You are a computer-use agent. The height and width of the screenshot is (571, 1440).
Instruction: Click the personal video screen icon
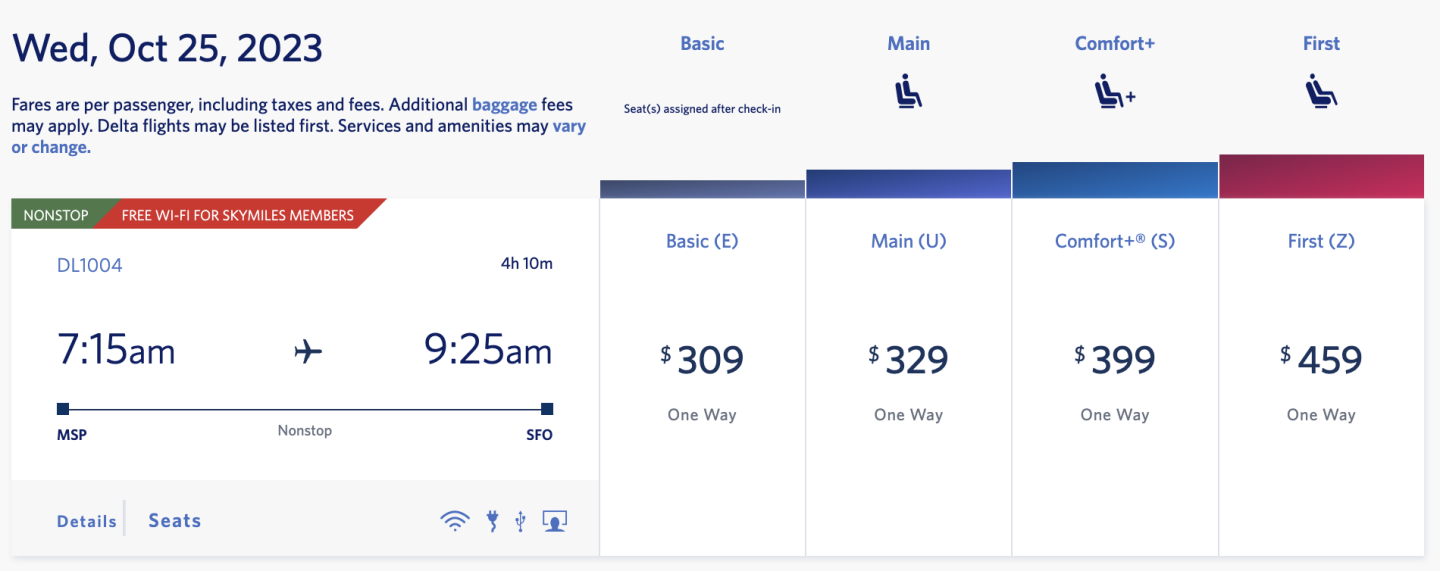tap(554, 521)
